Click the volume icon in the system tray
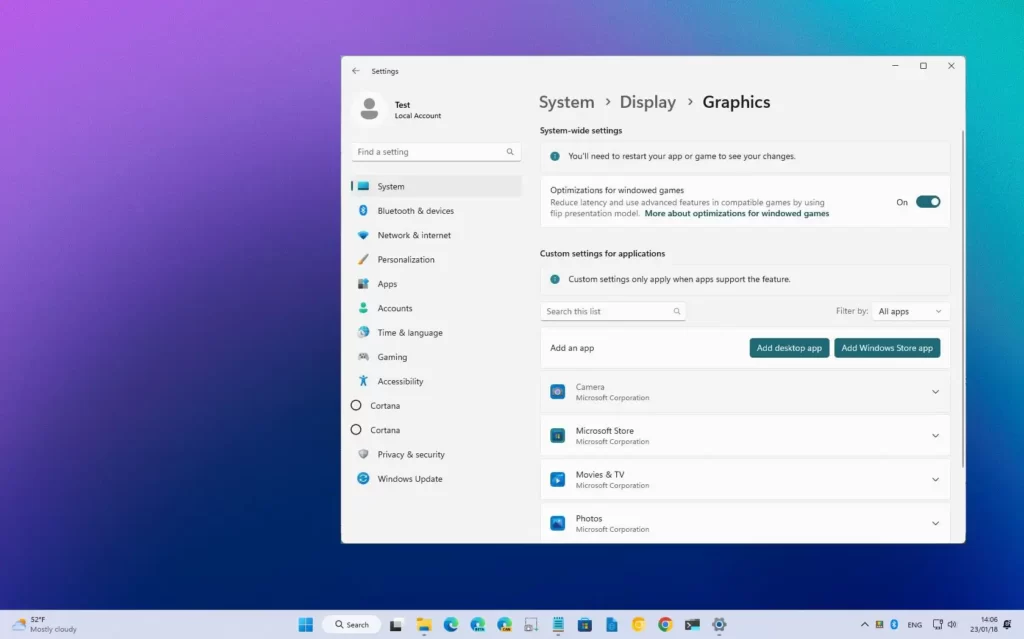This screenshot has width=1024, height=639. click(x=952, y=625)
